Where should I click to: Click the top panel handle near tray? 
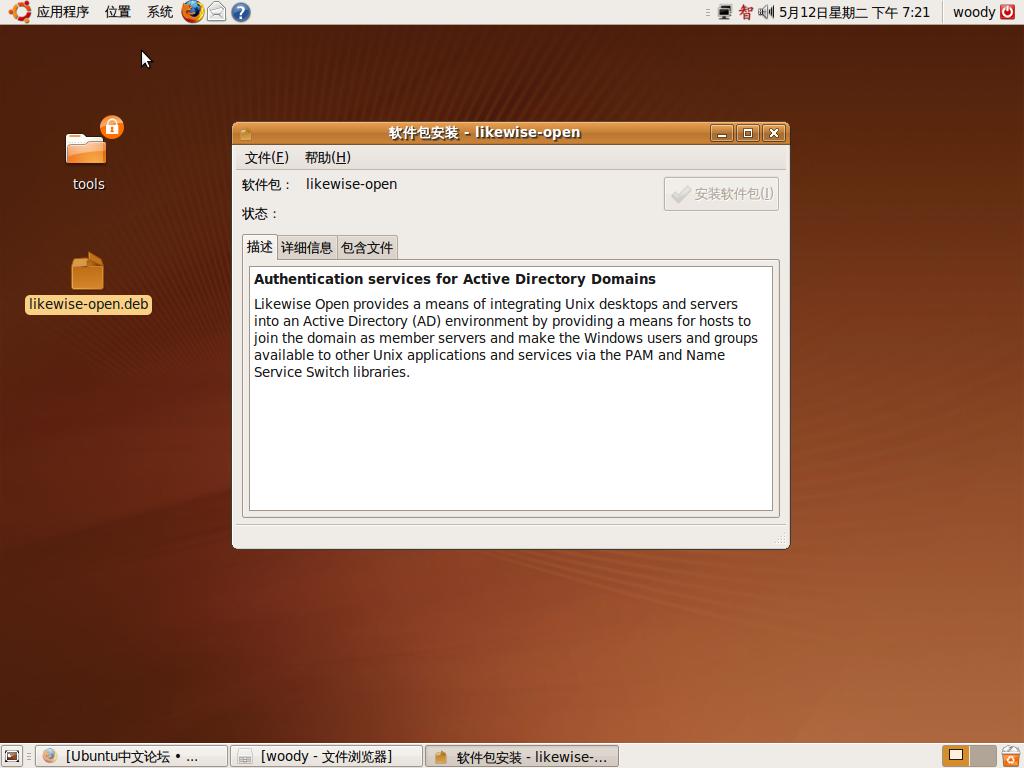[x=708, y=12]
